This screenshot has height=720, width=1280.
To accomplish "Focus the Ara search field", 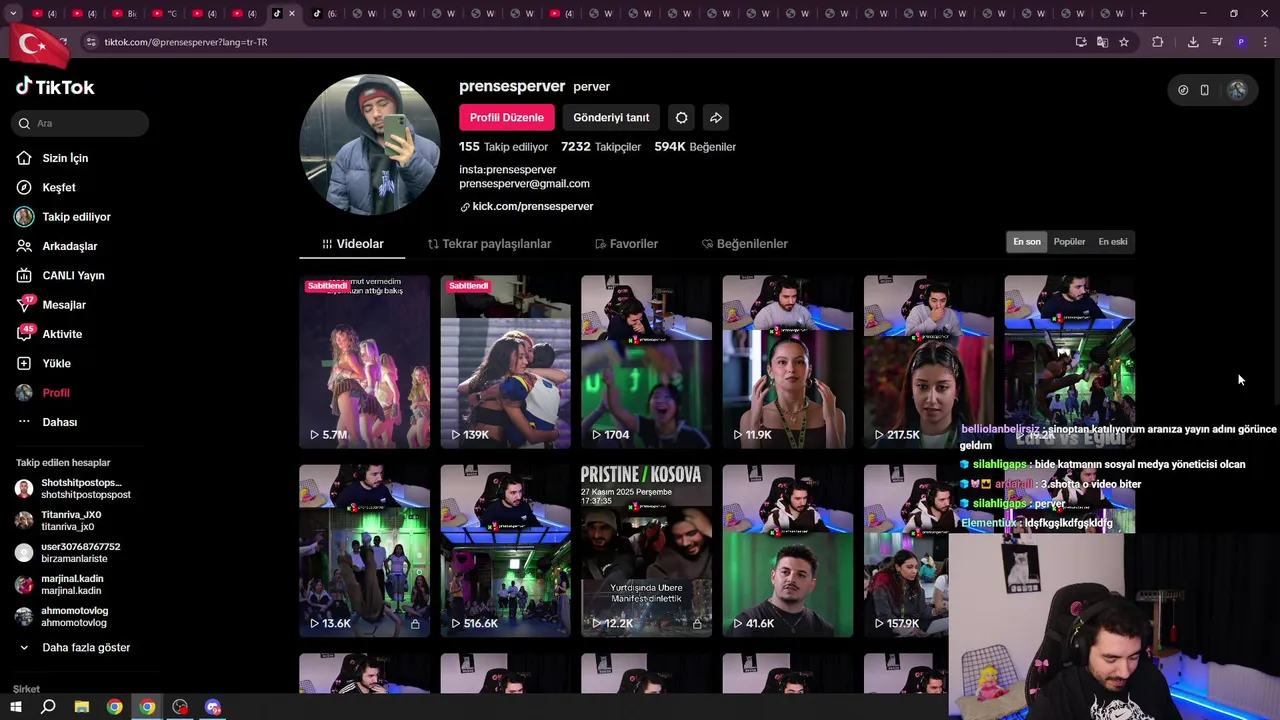I will (81, 123).
